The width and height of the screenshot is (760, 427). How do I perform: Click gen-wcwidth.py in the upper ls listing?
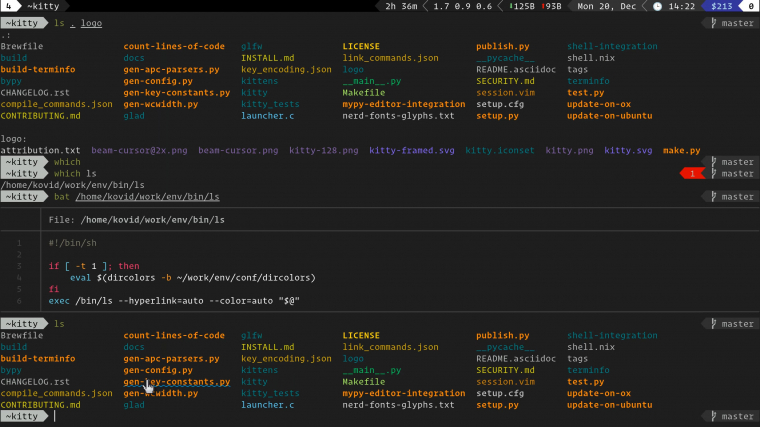pyautogui.click(x=160, y=104)
